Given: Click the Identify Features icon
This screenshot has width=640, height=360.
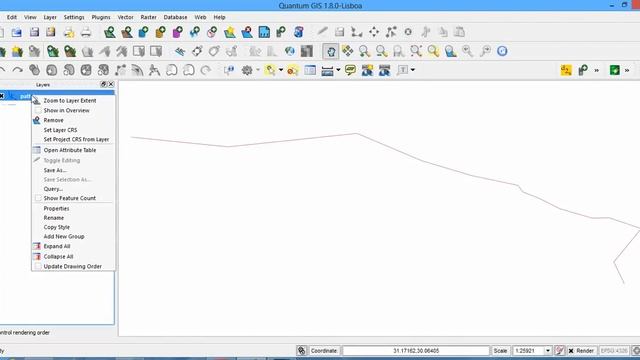Looking at the screenshot, I should point(229,70).
